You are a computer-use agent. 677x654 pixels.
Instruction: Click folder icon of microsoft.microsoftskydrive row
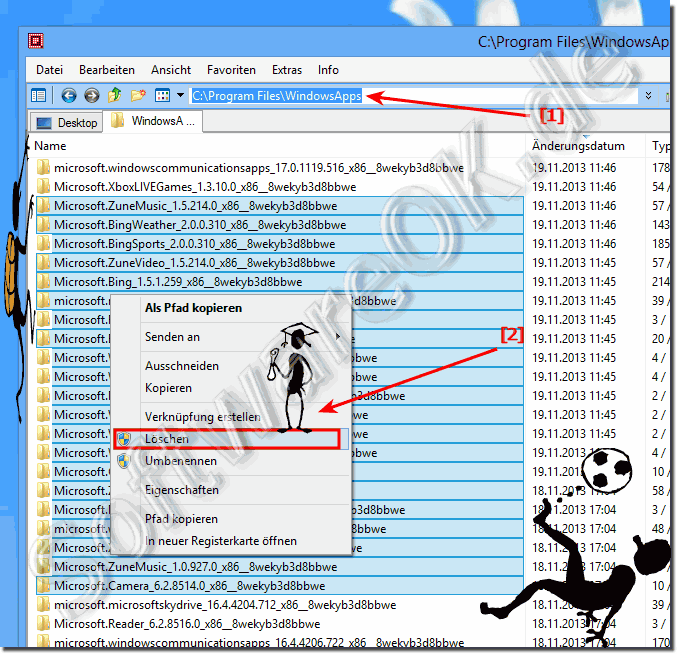click(43, 604)
